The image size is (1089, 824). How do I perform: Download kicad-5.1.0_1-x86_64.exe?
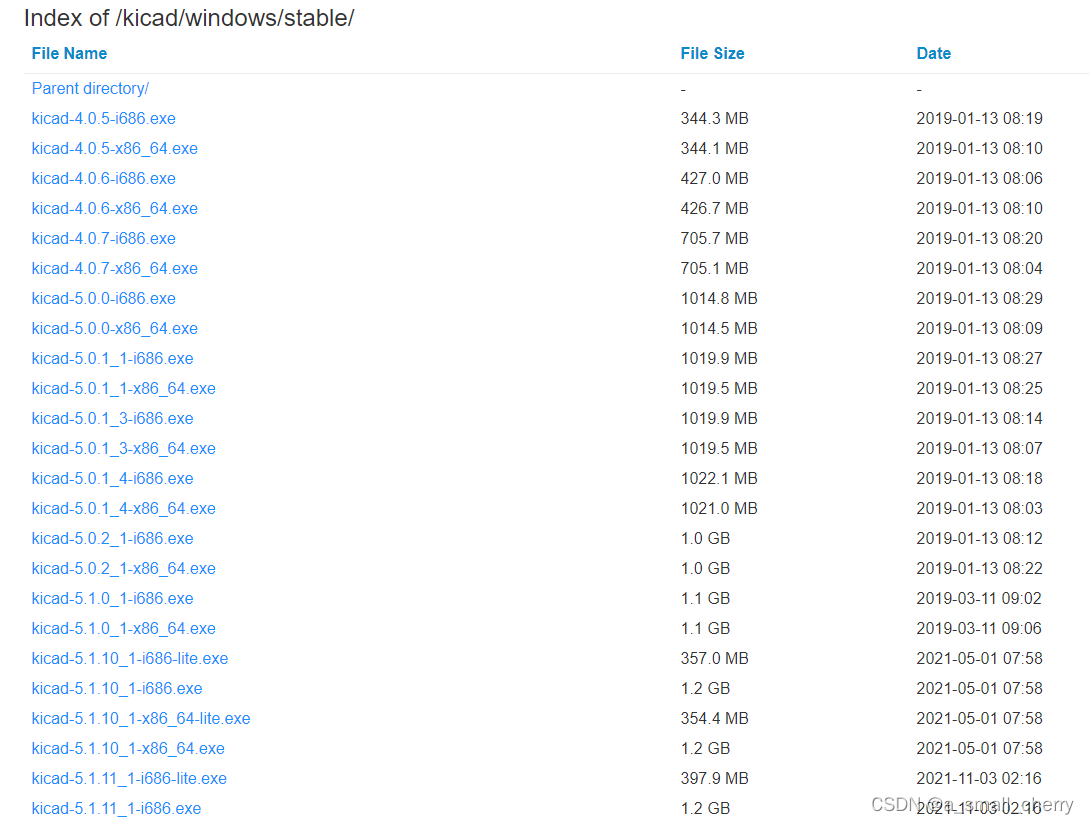[124, 628]
